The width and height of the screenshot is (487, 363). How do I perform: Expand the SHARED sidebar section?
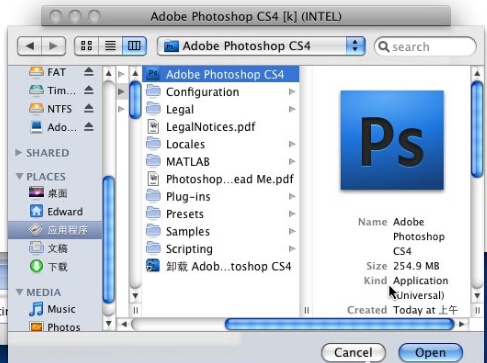(x=19, y=153)
